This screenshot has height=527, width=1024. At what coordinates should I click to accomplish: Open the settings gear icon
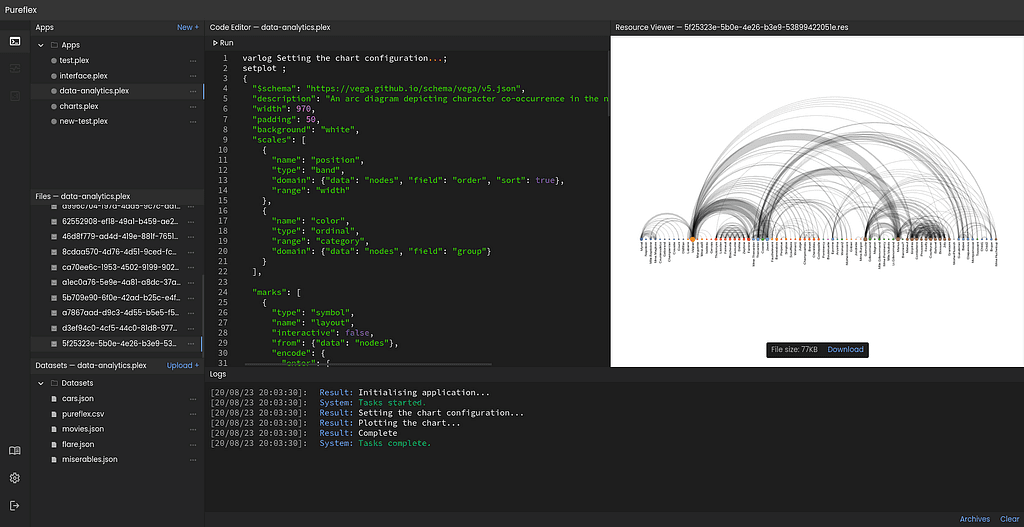click(14, 478)
